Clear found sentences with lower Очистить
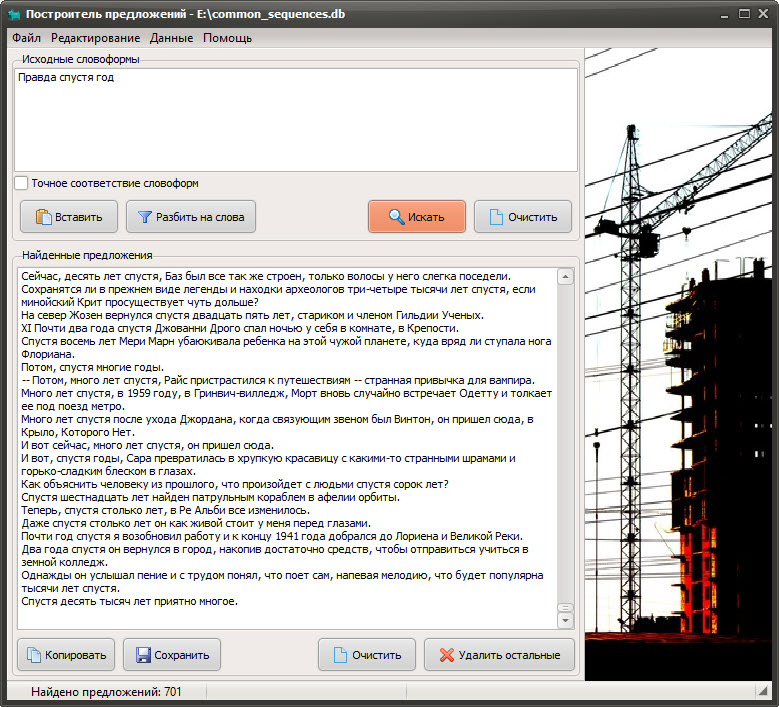Screen dimensions: 779x707 point(367,655)
